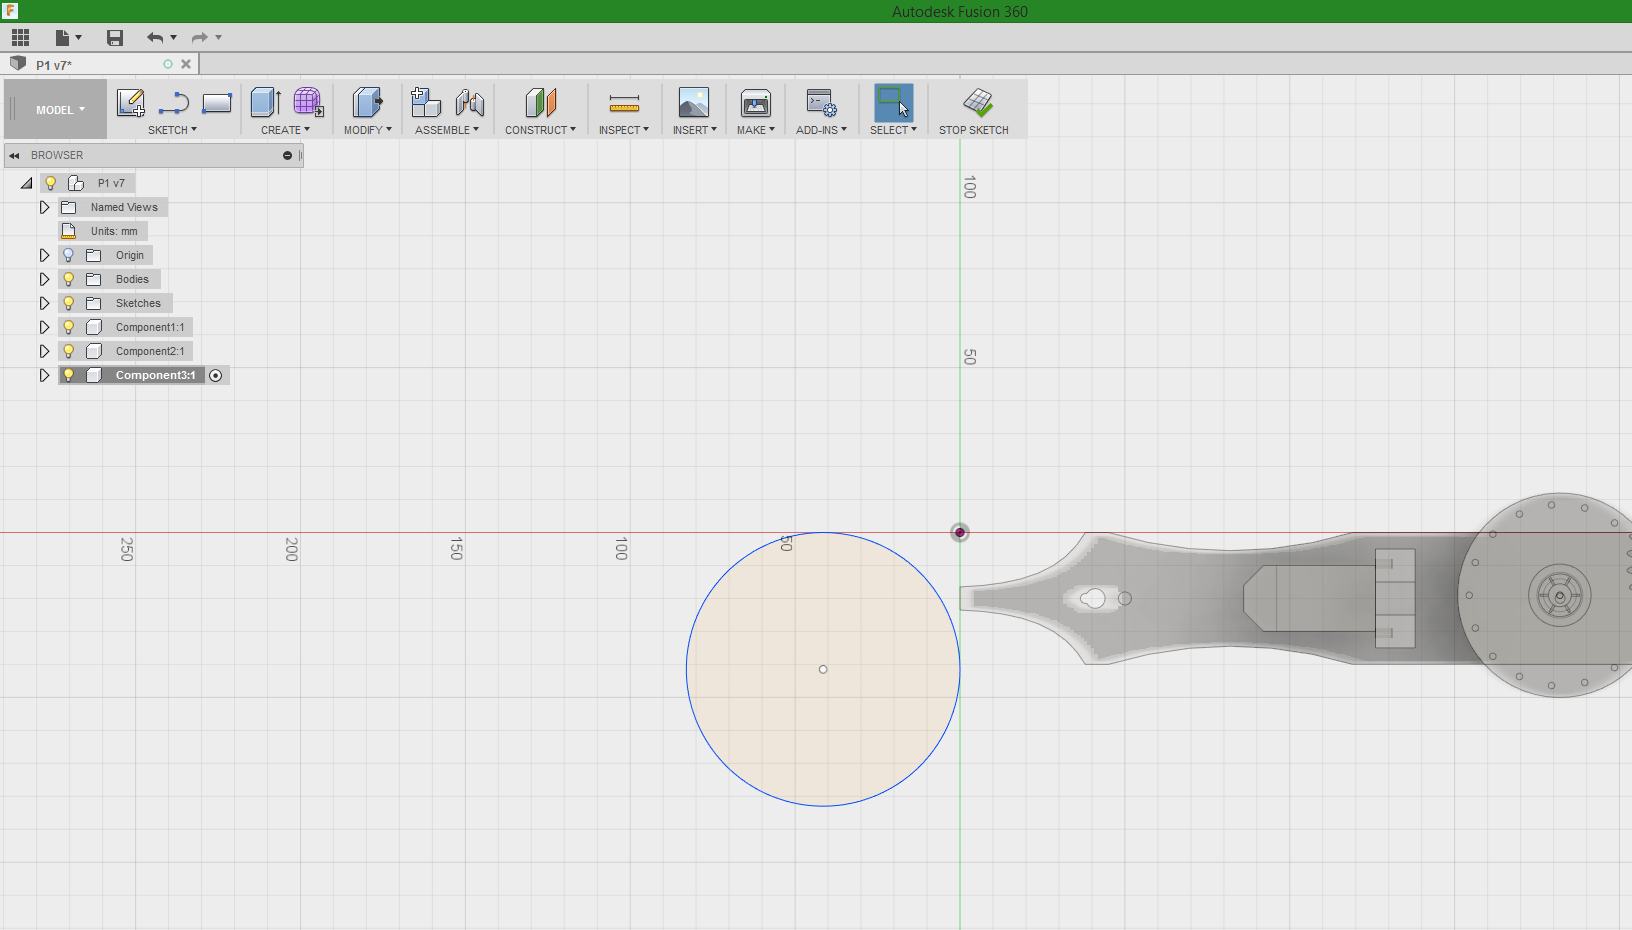This screenshot has width=1632, height=930.
Task: Click the New Component assemble icon
Action: point(426,102)
